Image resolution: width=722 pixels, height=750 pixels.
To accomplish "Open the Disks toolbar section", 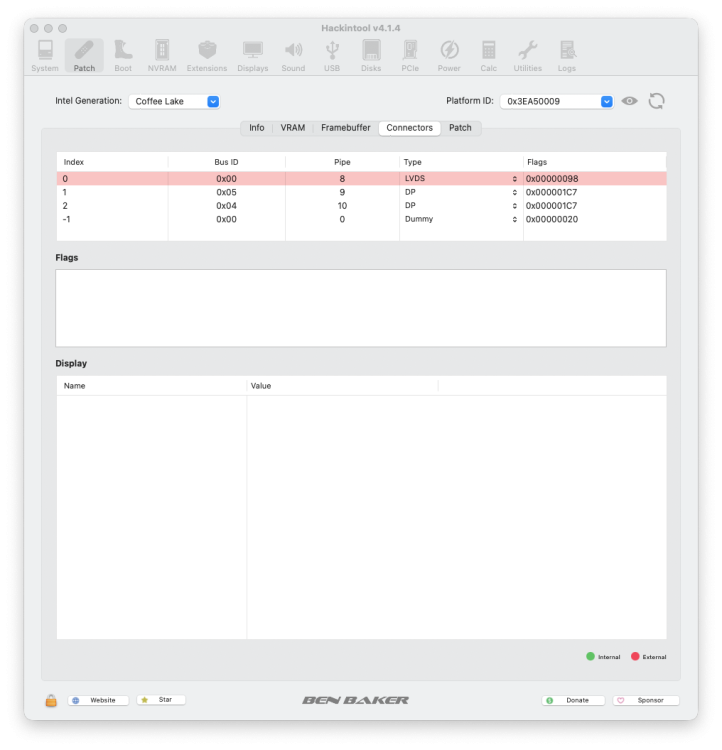I will (x=371, y=56).
